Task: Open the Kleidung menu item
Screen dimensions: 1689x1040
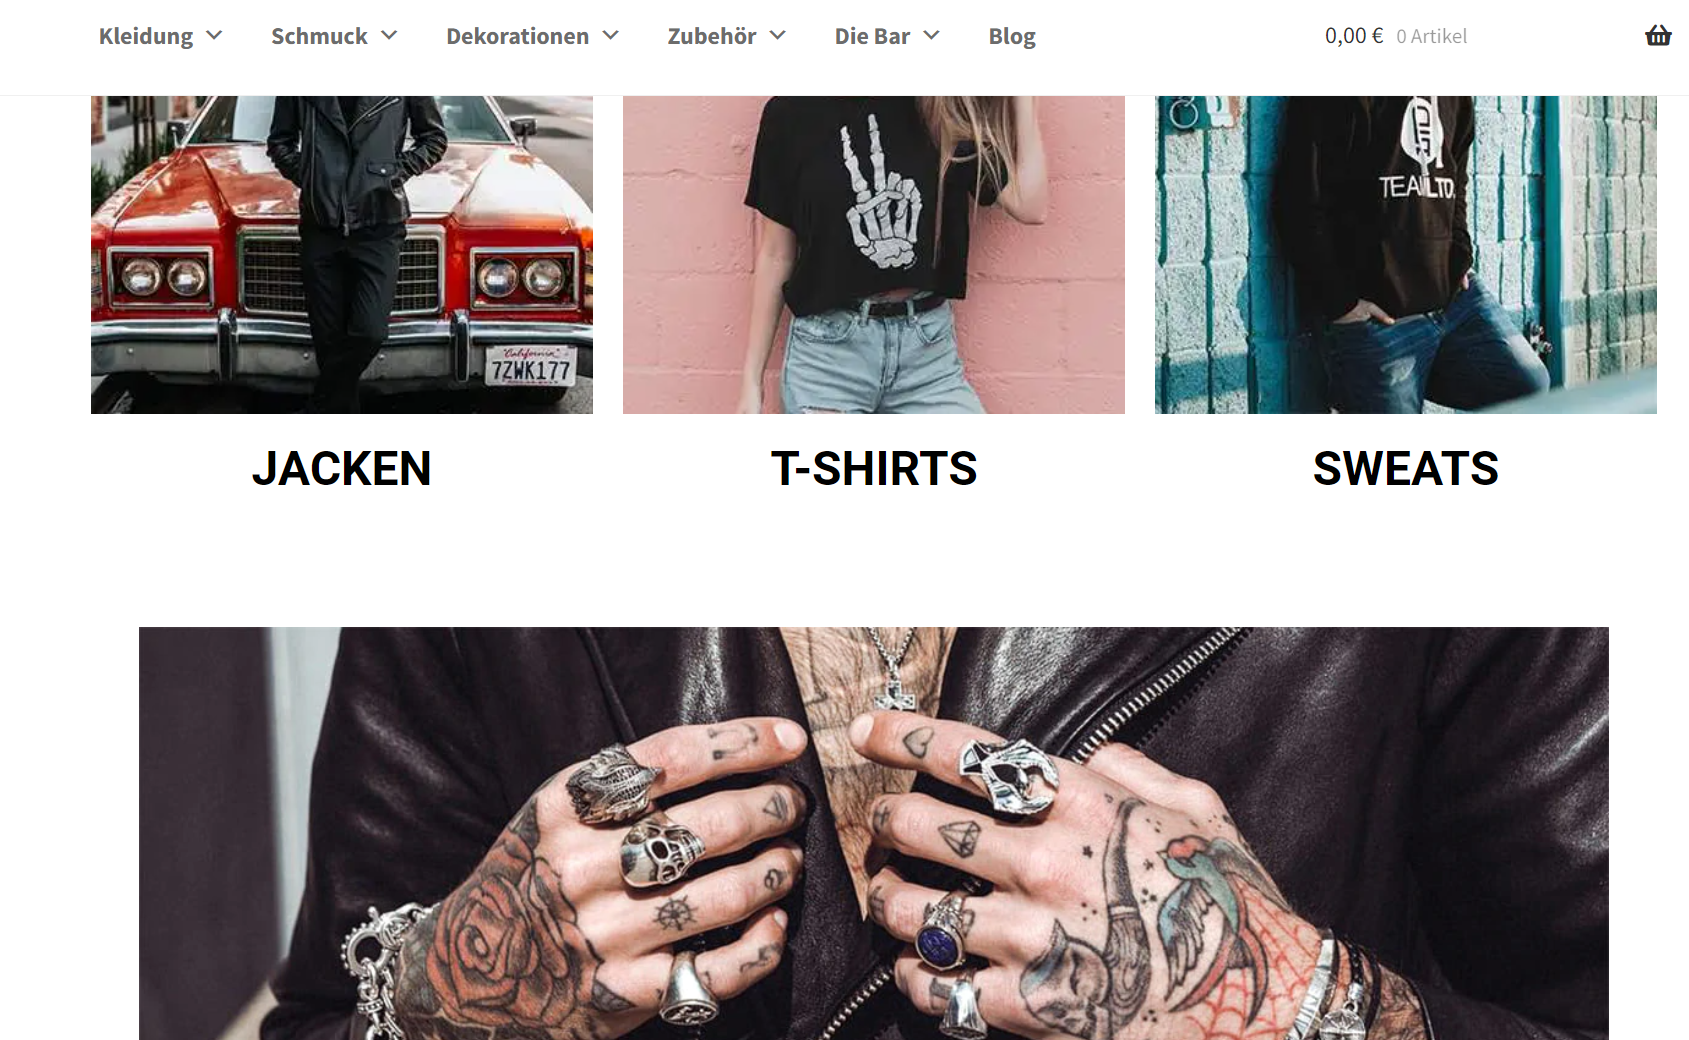Action: (146, 36)
